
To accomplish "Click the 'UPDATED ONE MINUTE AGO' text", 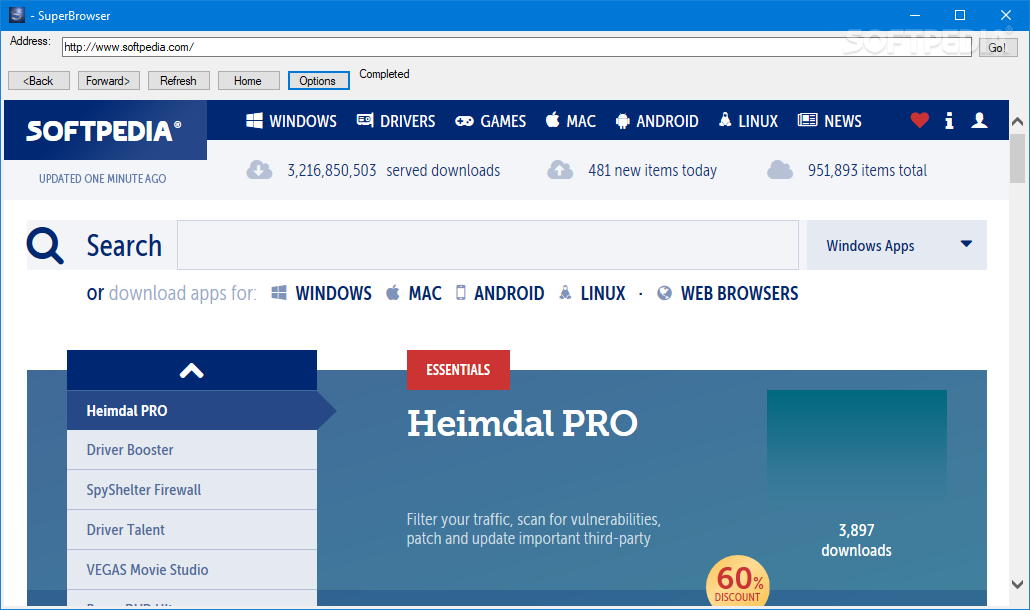I will tap(102, 179).
